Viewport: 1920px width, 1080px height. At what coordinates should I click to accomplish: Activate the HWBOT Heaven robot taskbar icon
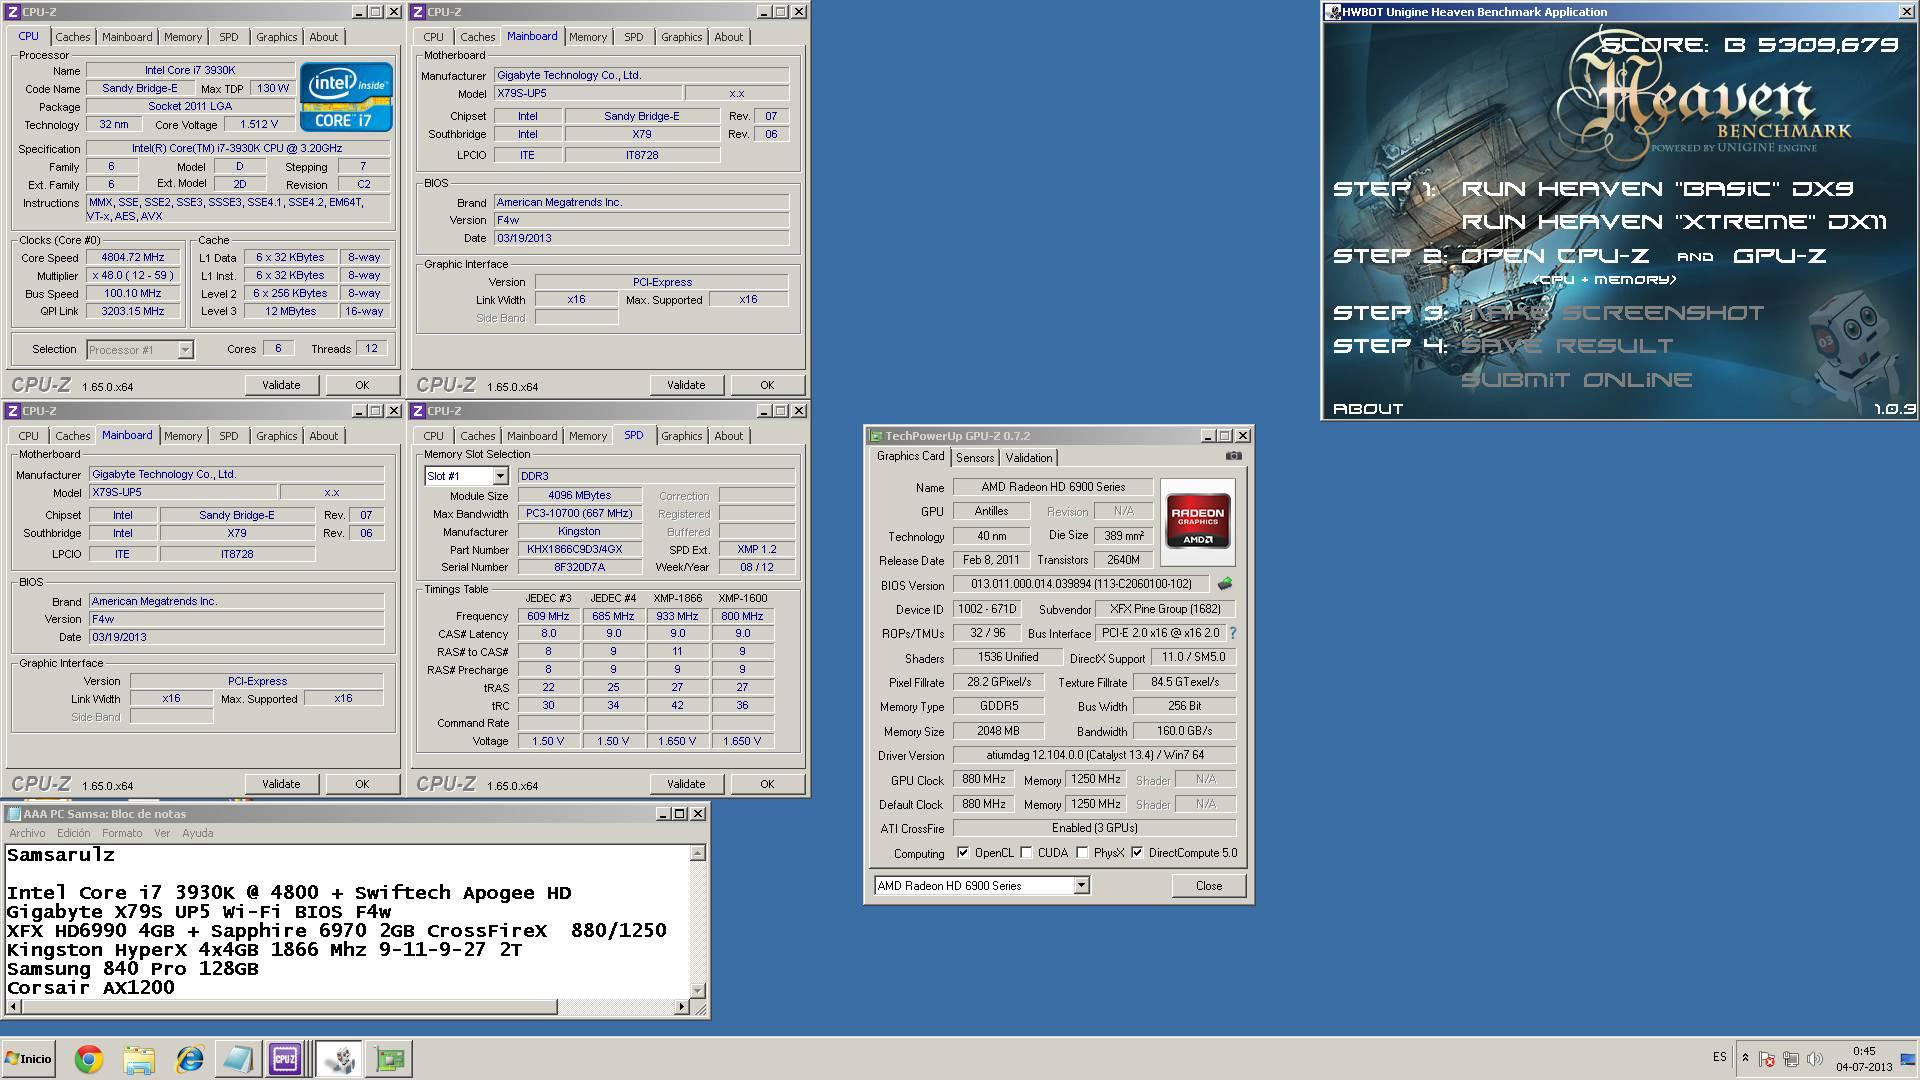[339, 1059]
